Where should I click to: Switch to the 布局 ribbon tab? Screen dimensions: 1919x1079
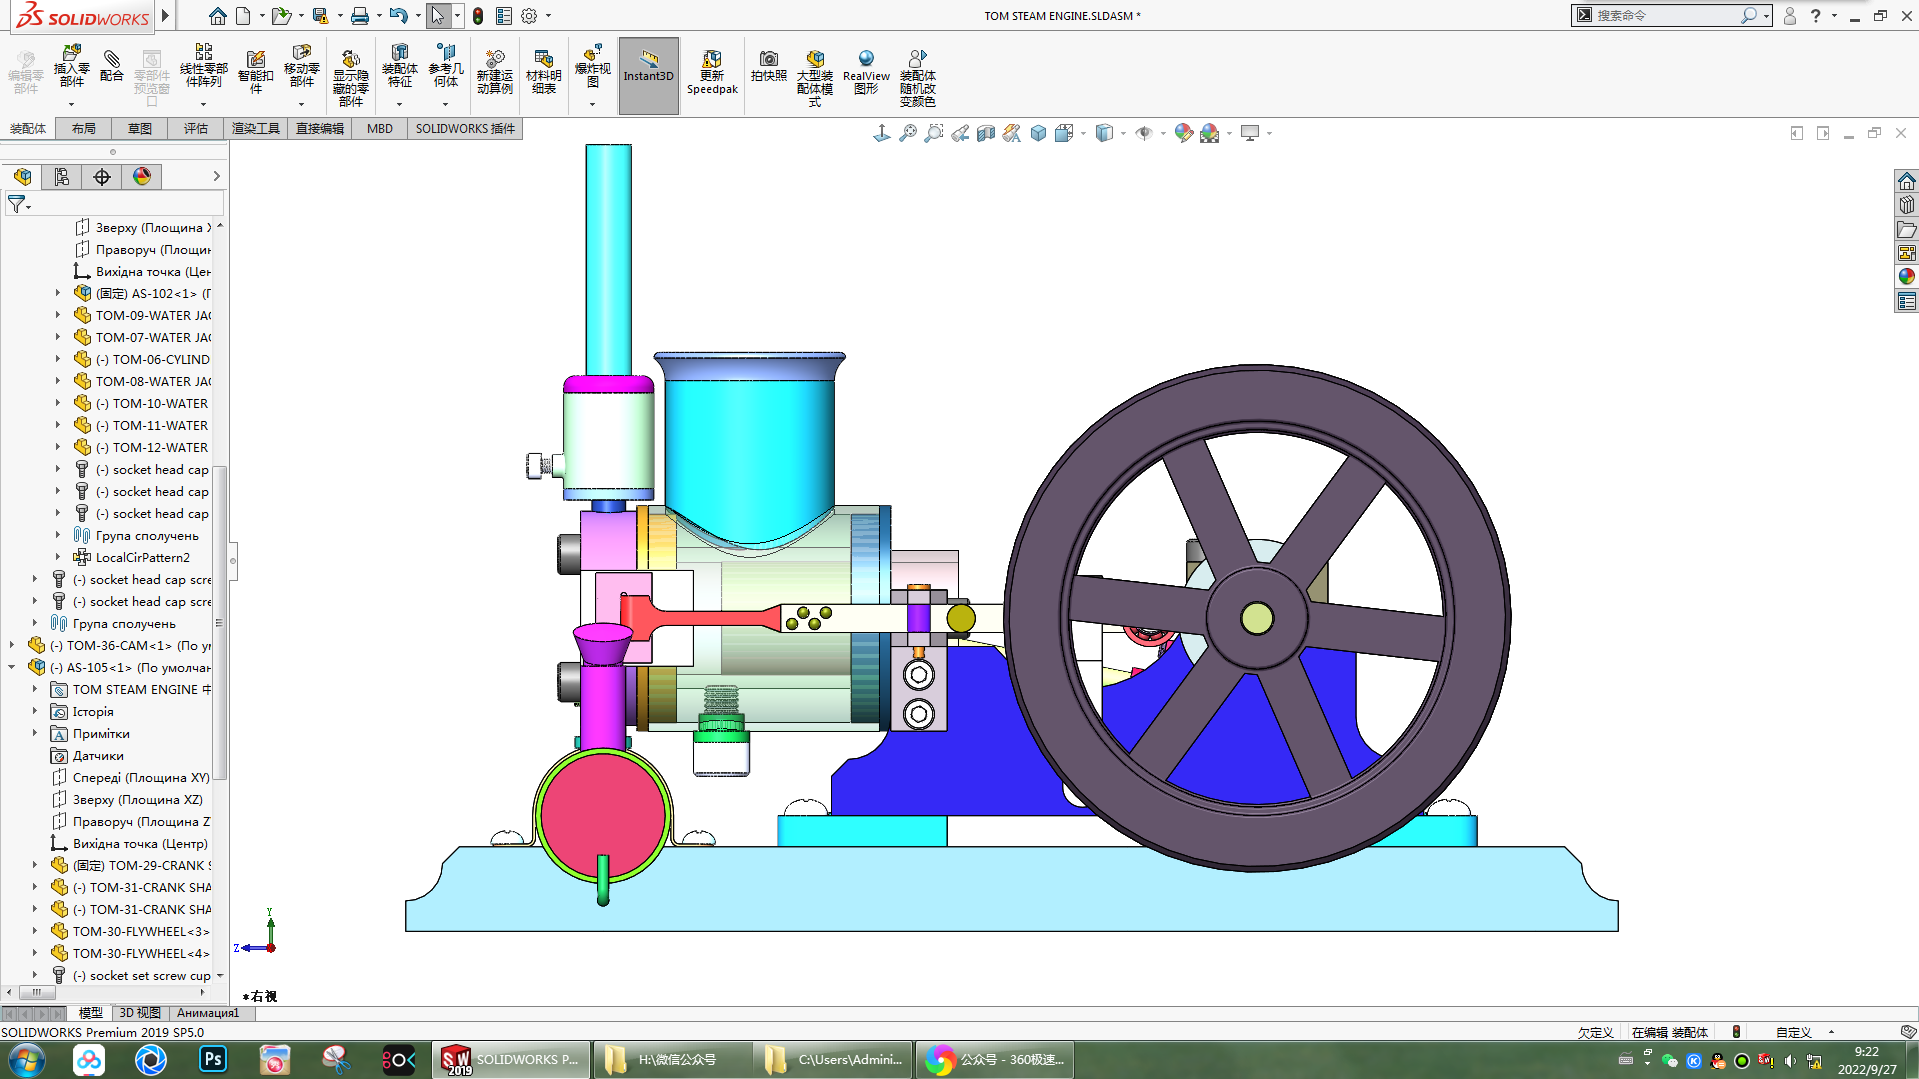(x=84, y=129)
